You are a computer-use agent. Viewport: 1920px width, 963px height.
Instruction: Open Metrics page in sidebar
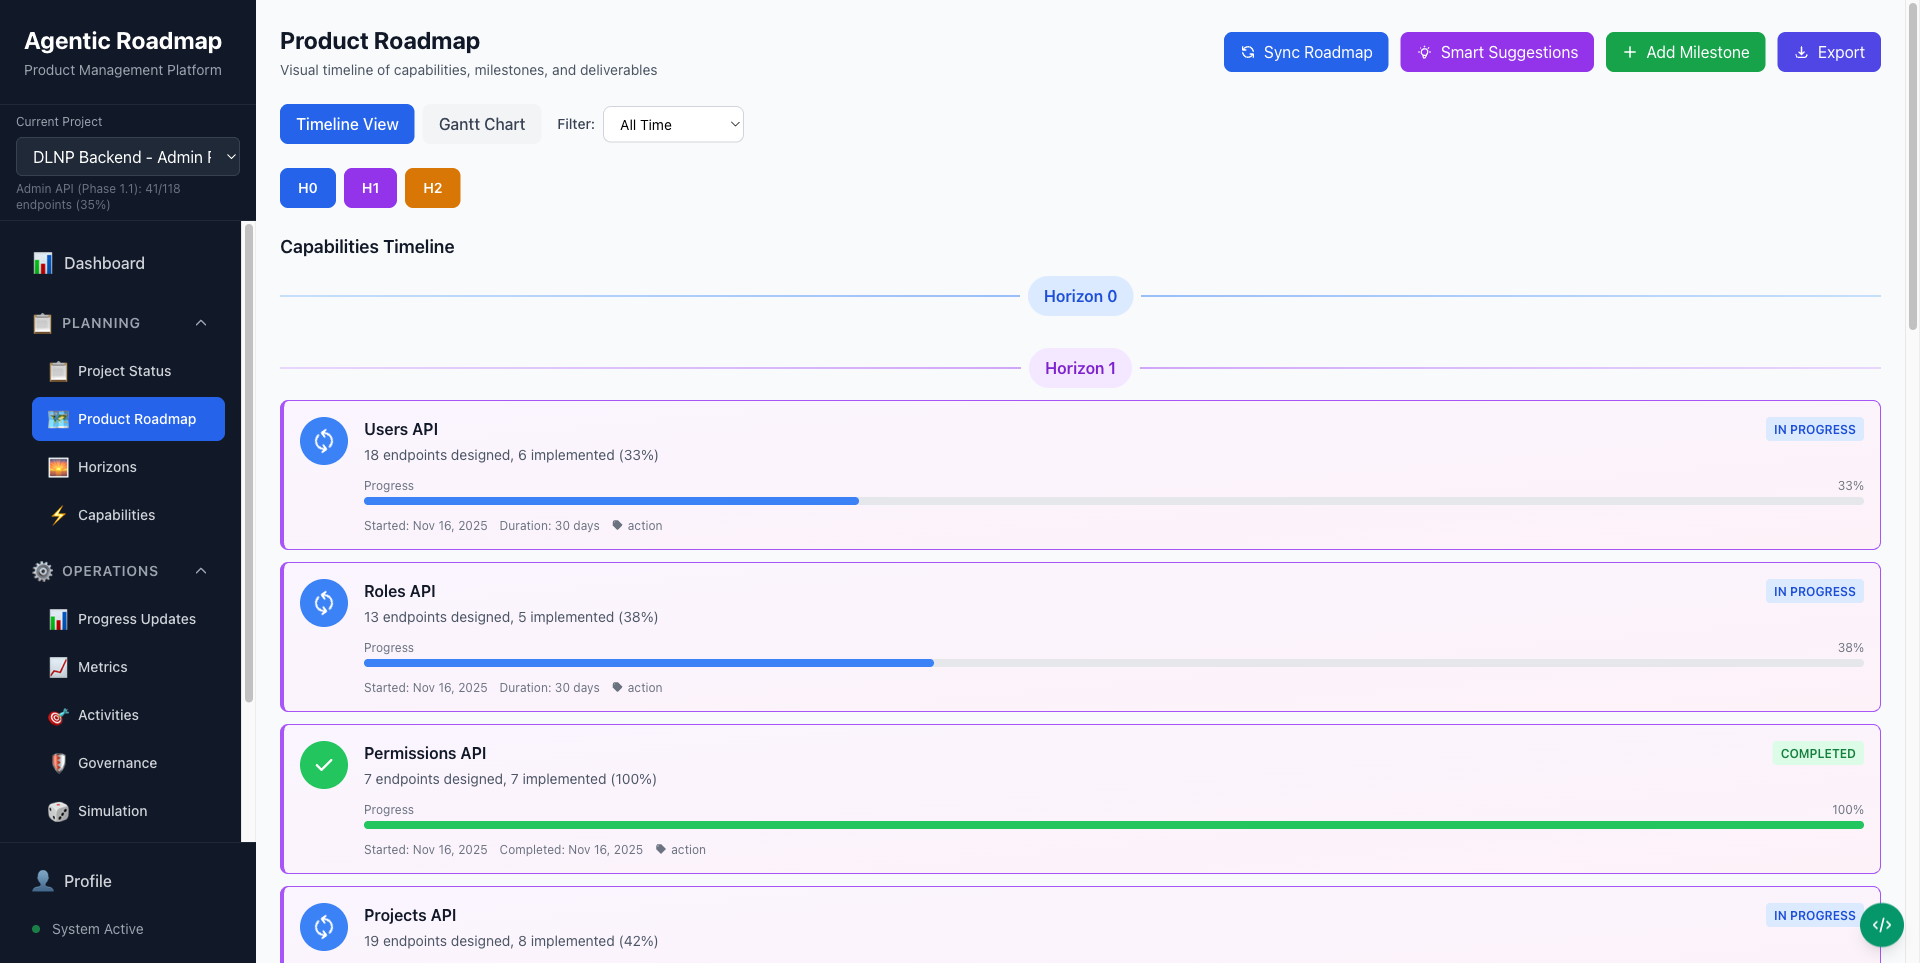click(x=128, y=667)
